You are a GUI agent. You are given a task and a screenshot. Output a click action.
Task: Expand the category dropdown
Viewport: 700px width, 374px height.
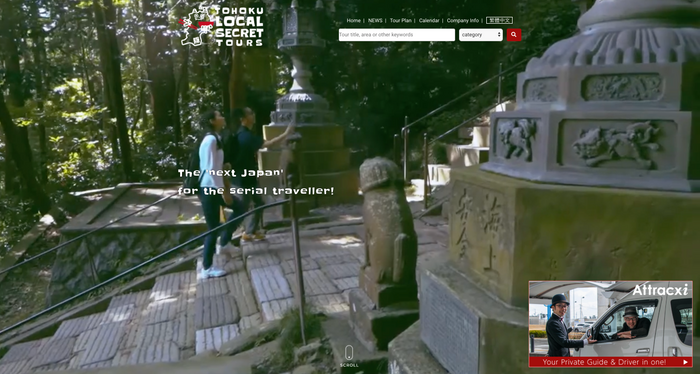(481, 35)
